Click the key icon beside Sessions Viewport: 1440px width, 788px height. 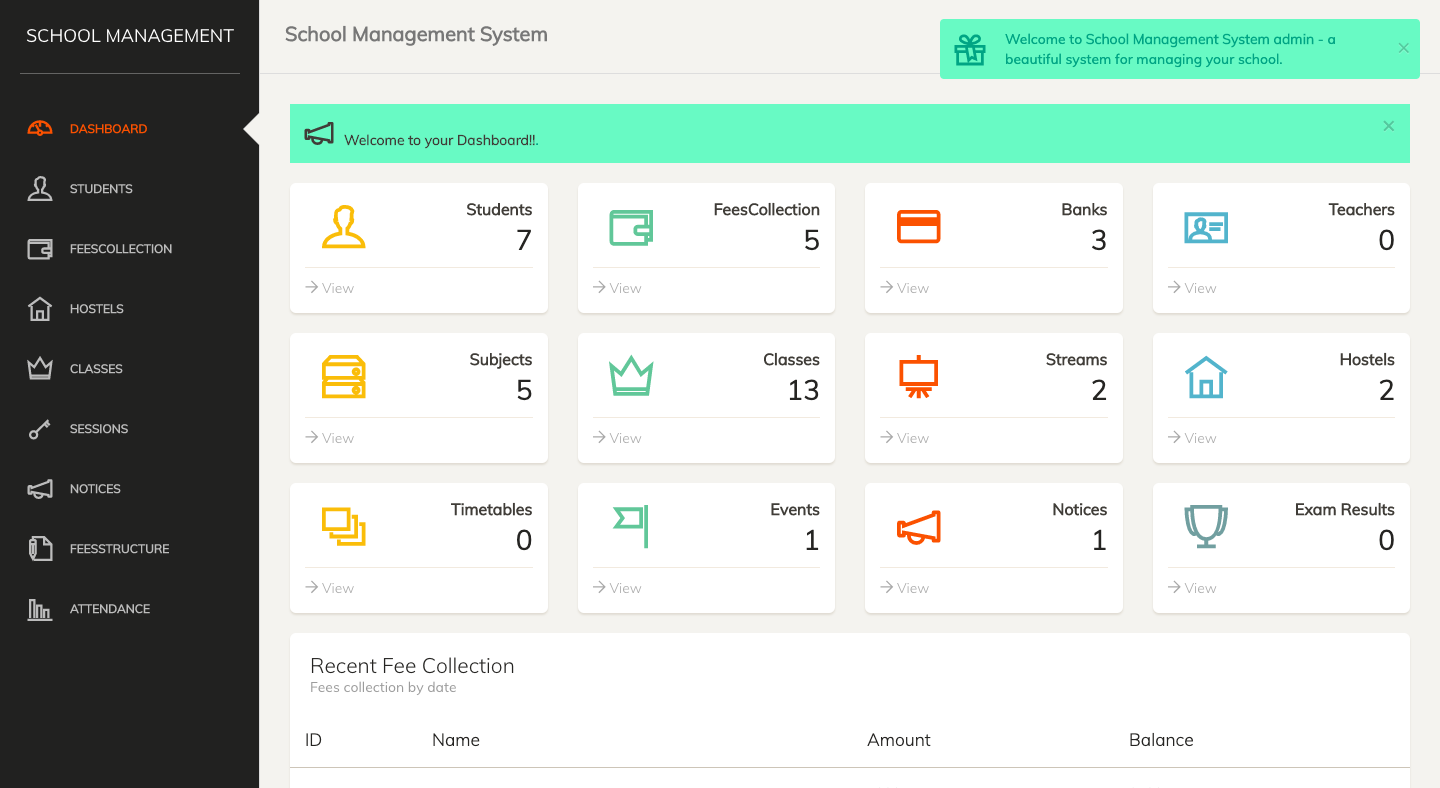tap(40, 428)
